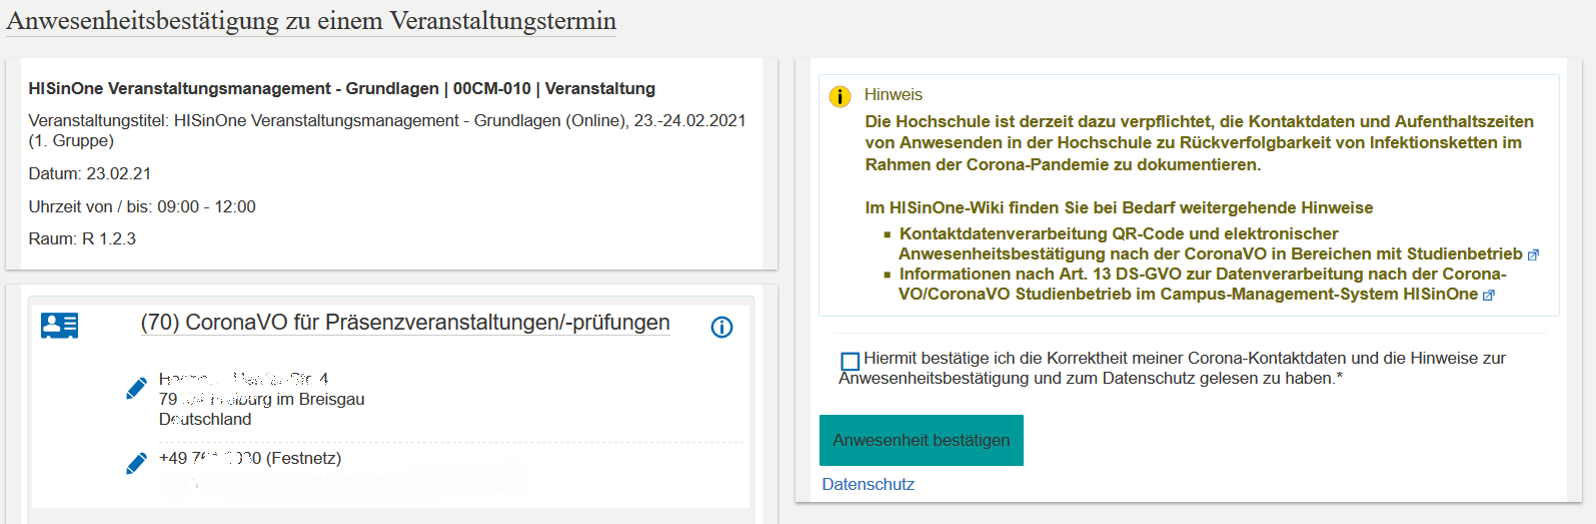Click the Veranstaltungstitel line
1596x524 pixels.
tap(387, 131)
